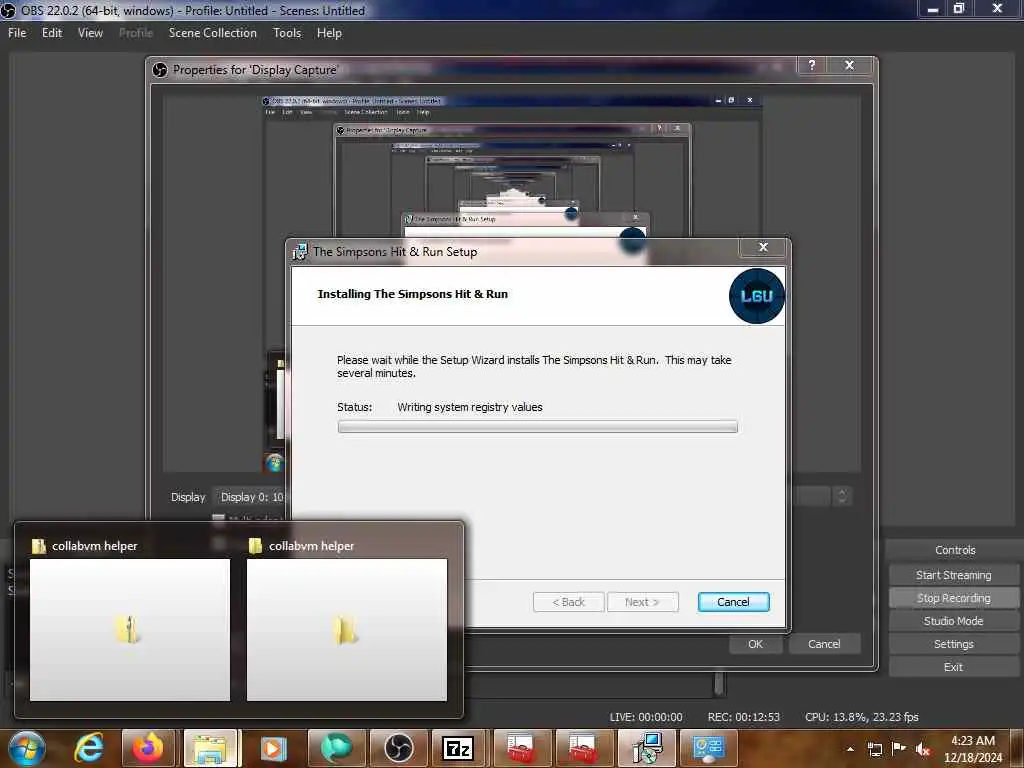Click Stop Recording in Controls

[x=953, y=598]
